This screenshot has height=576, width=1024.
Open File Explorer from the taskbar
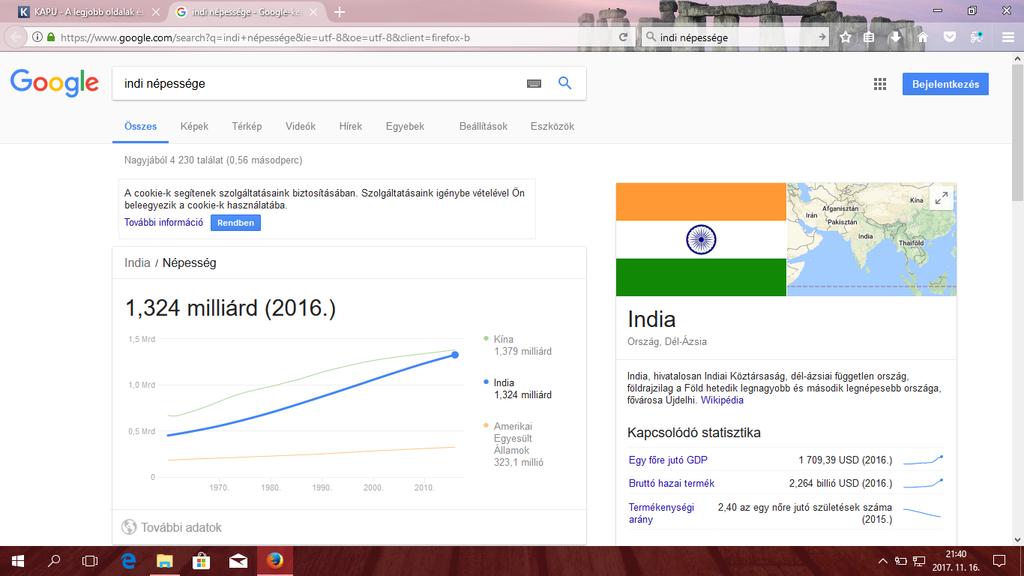[x=165, y=561]
